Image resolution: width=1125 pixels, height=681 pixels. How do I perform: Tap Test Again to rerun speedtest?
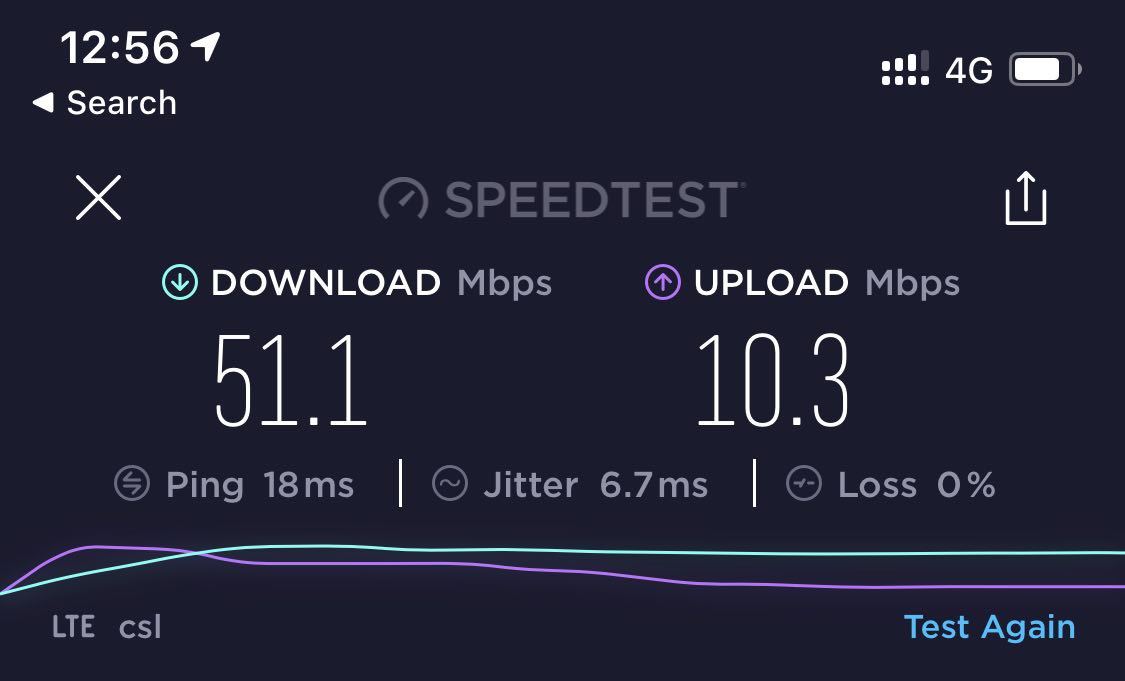pyautogui.click(x=989, y=627)
